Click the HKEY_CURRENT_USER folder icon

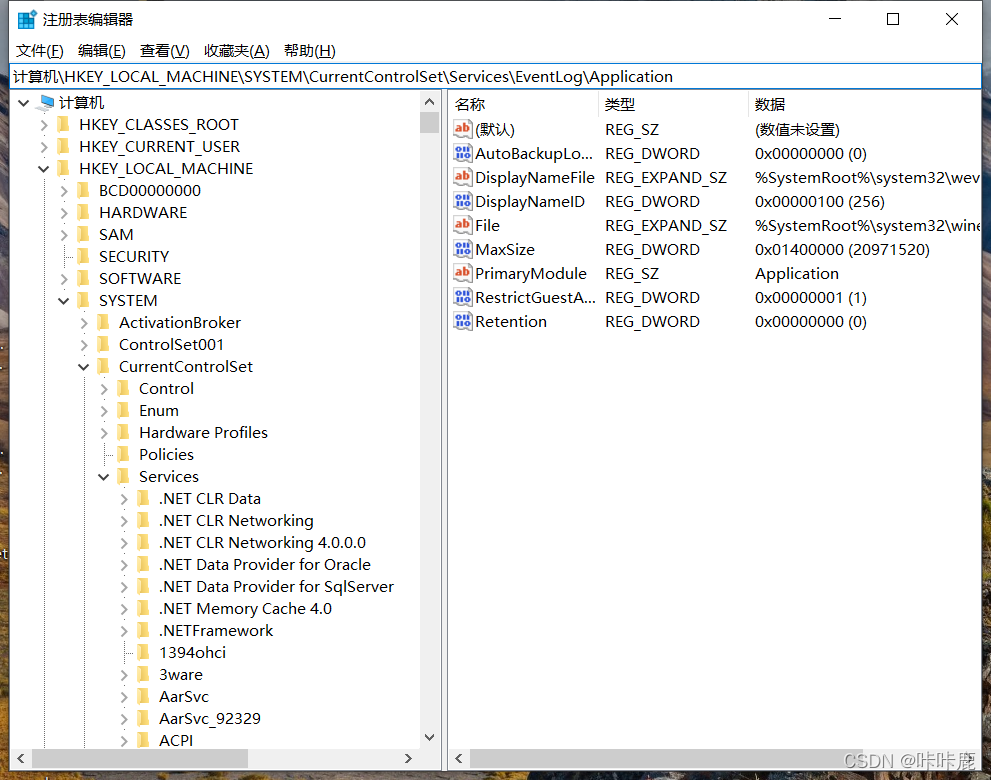64,147
